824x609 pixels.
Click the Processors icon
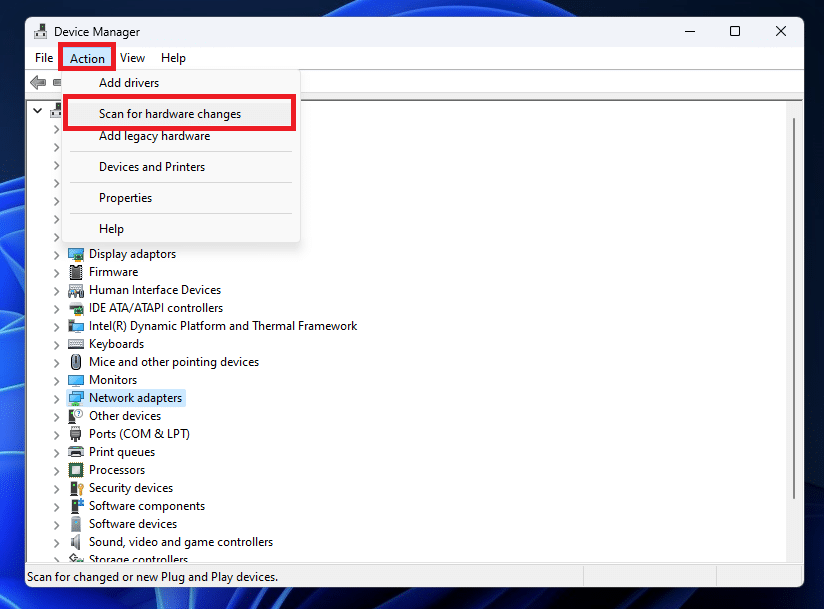coord(76,469)
